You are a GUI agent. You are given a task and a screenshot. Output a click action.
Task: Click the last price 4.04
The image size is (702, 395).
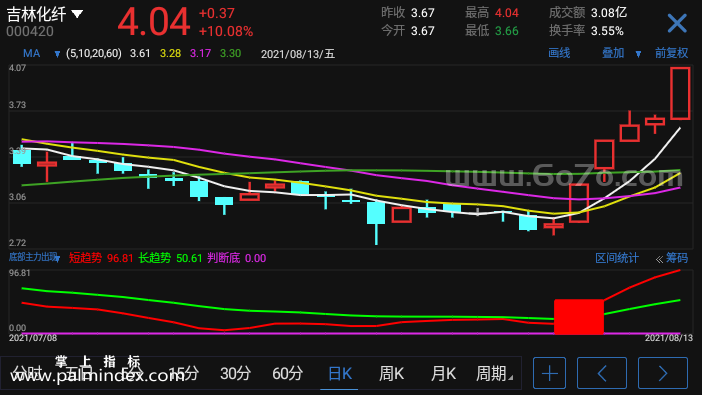coord(154,22)
